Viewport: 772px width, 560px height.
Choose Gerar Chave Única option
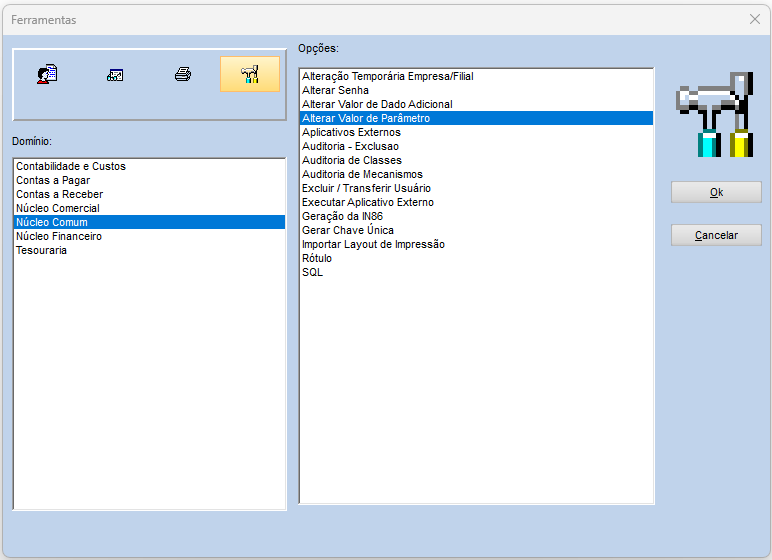click(x=348, y=230)
